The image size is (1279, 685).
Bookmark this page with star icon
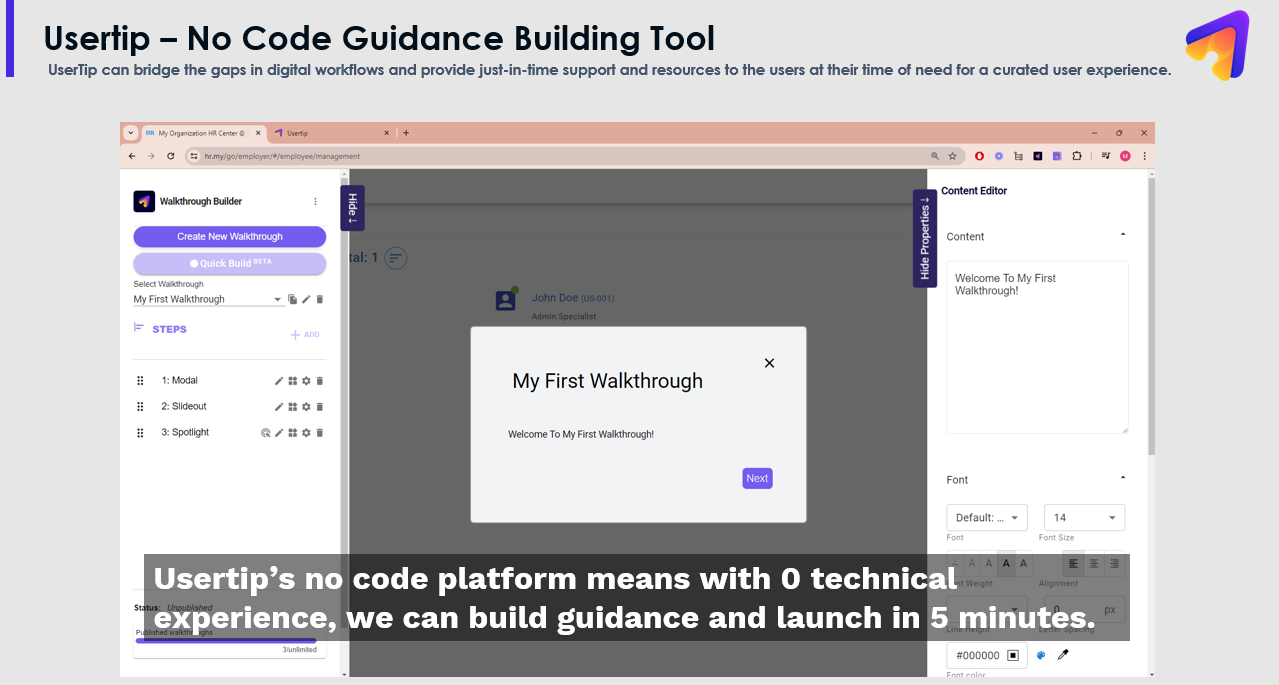(x=952, y=156)
